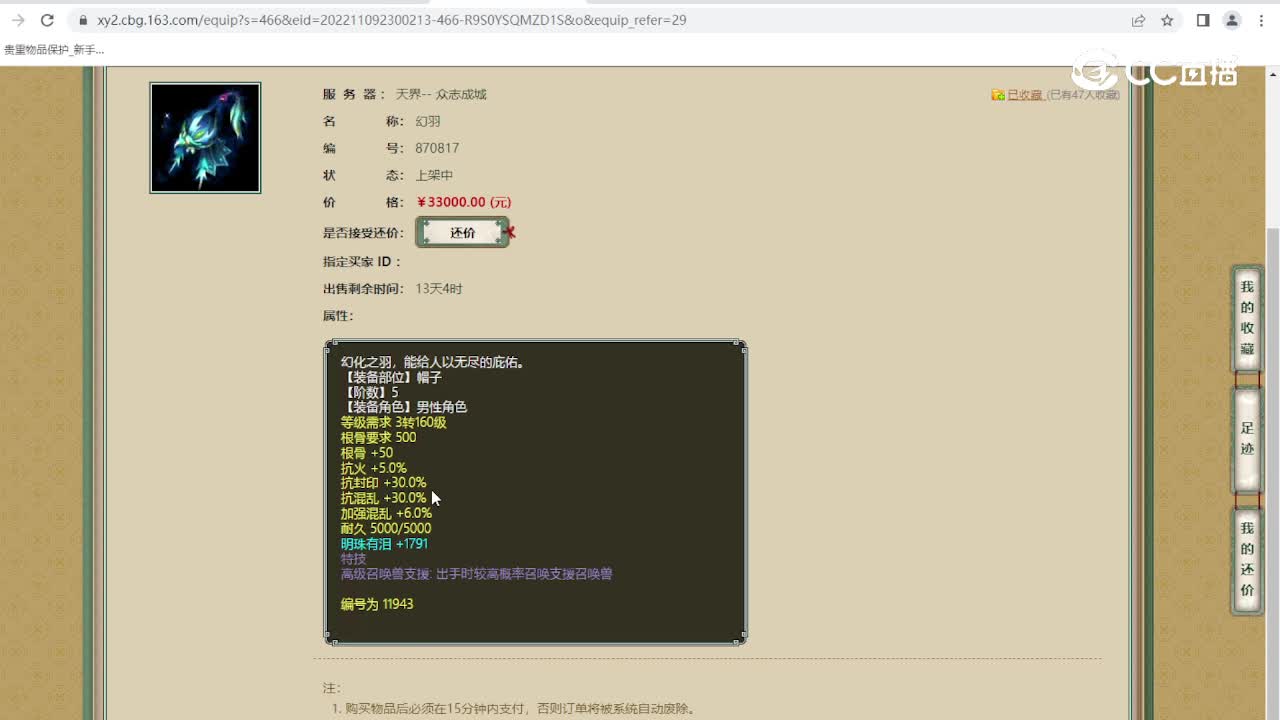The width and height of the screenshot is (1280, 720).
Task: Click the item name 幻羽
Action: 428,121
